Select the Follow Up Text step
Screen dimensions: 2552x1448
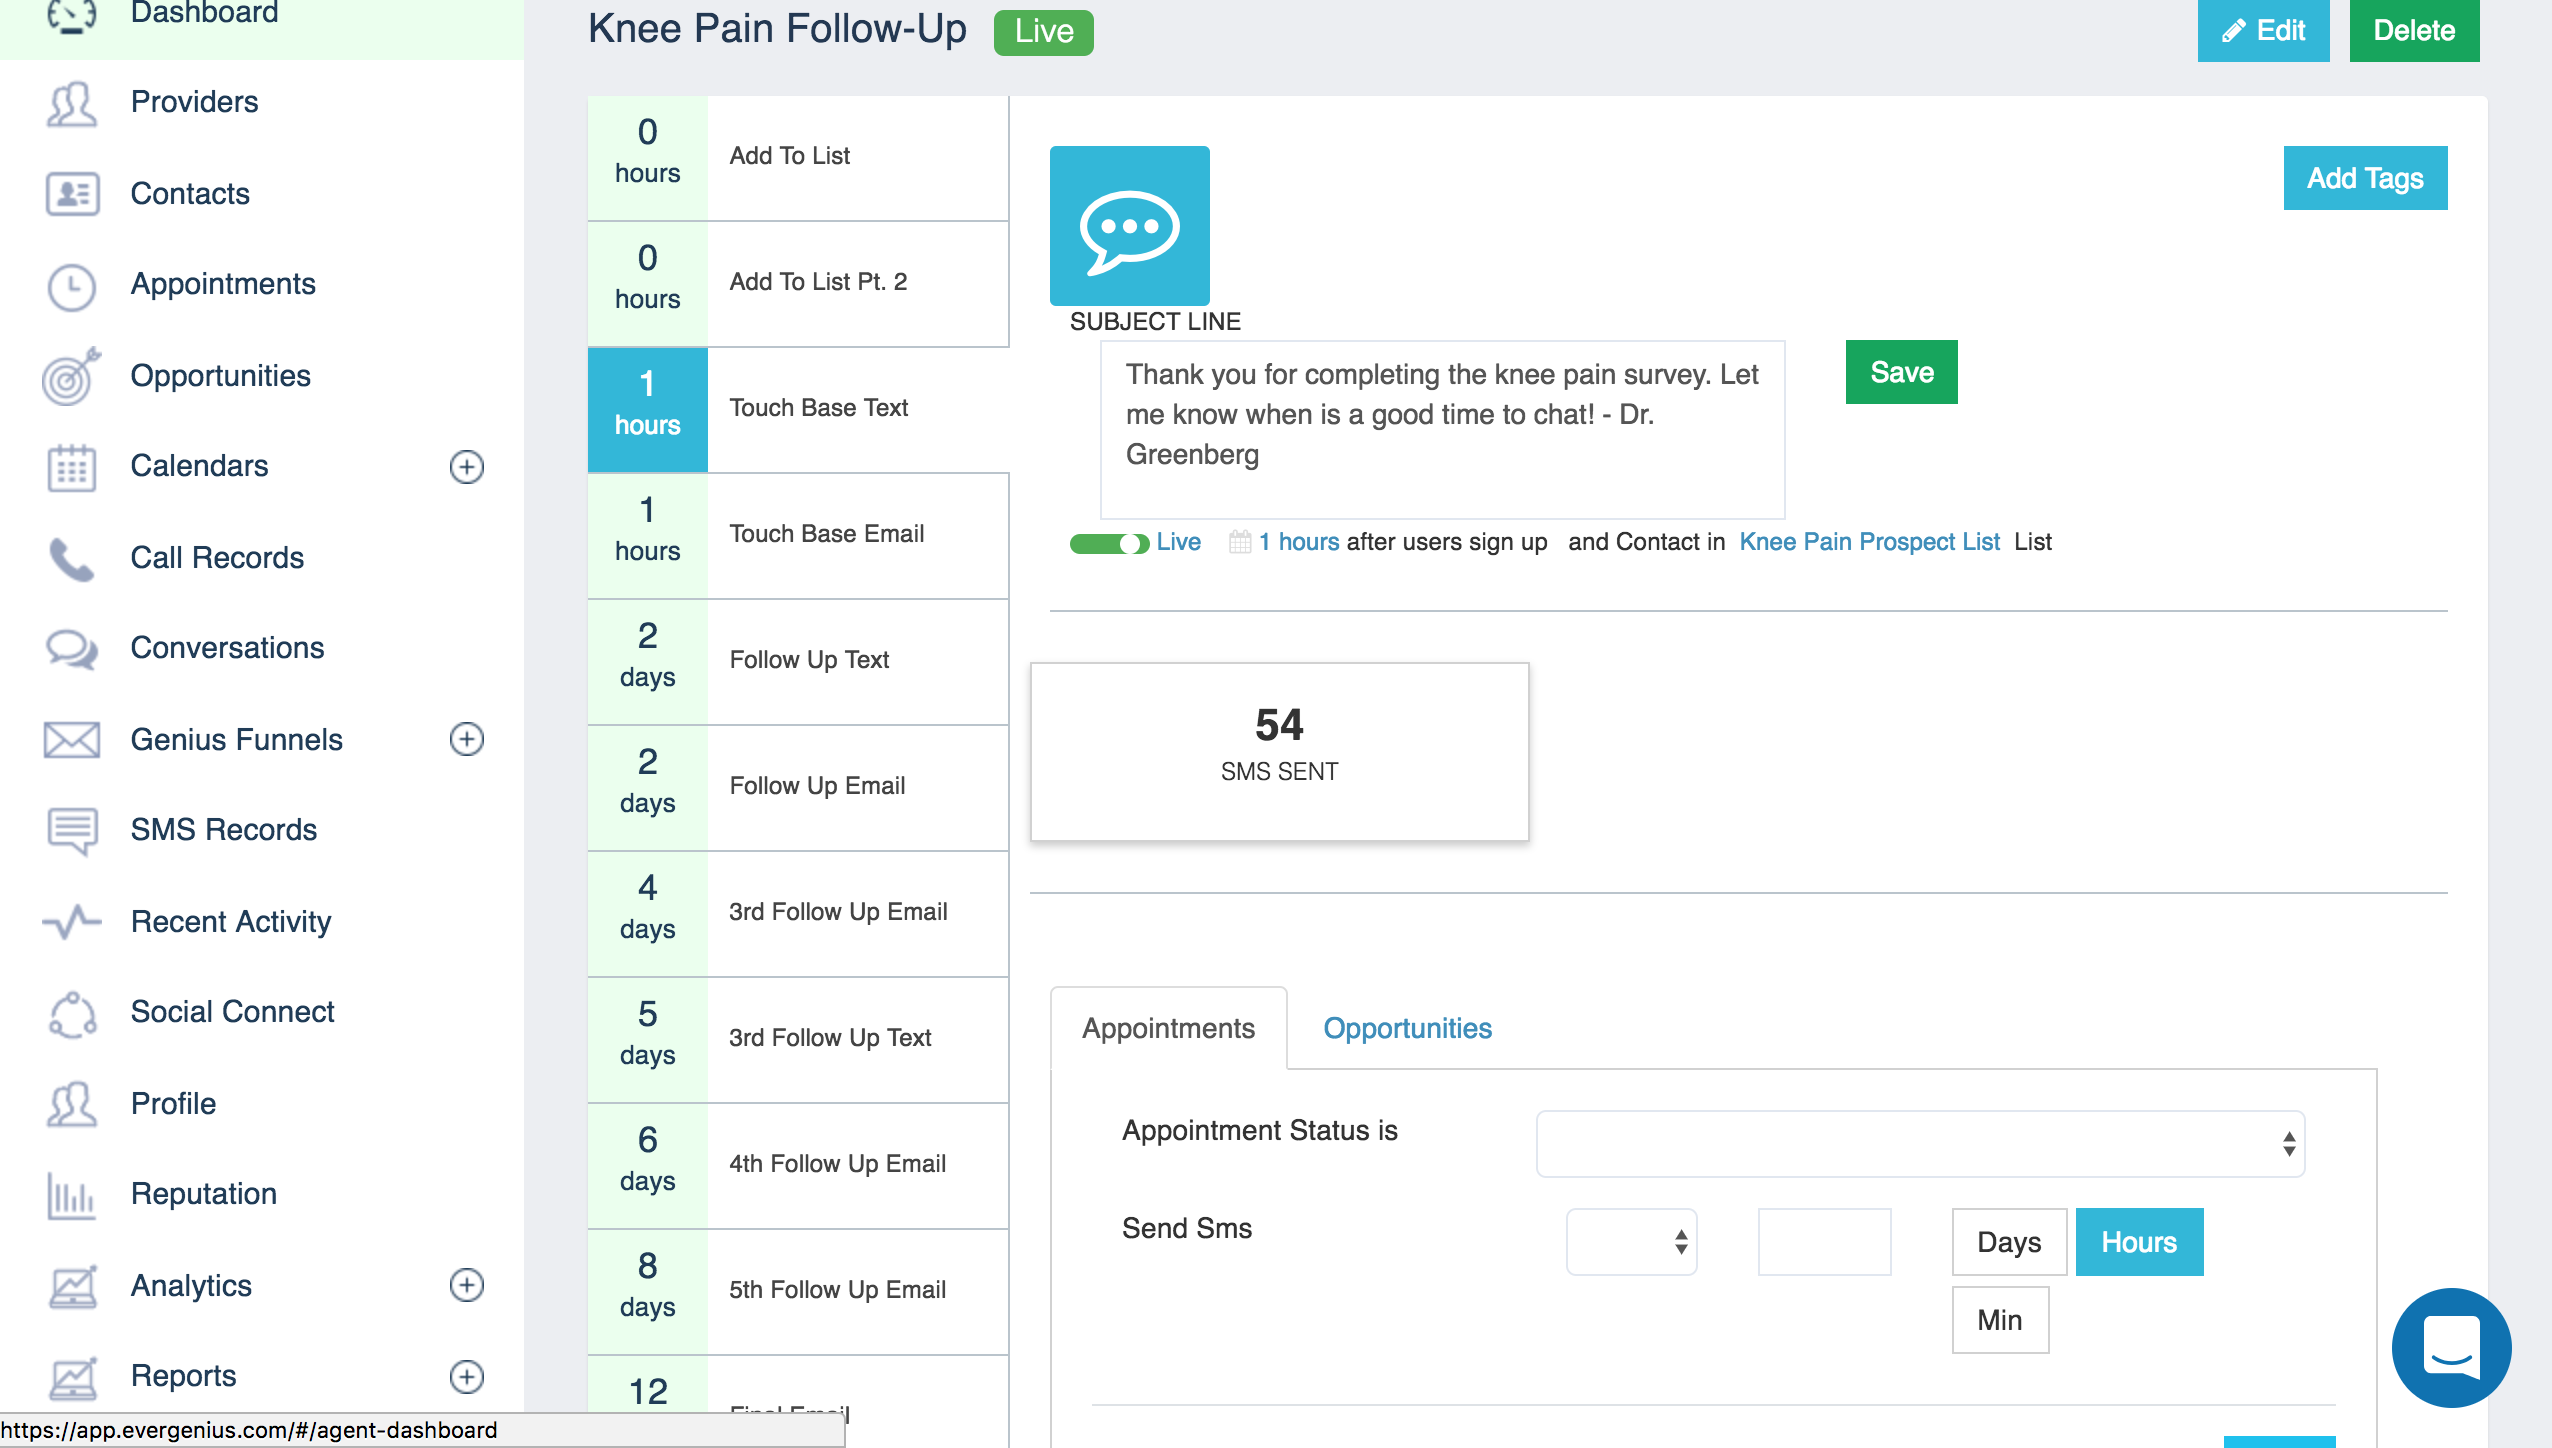[x=808, y=660]
